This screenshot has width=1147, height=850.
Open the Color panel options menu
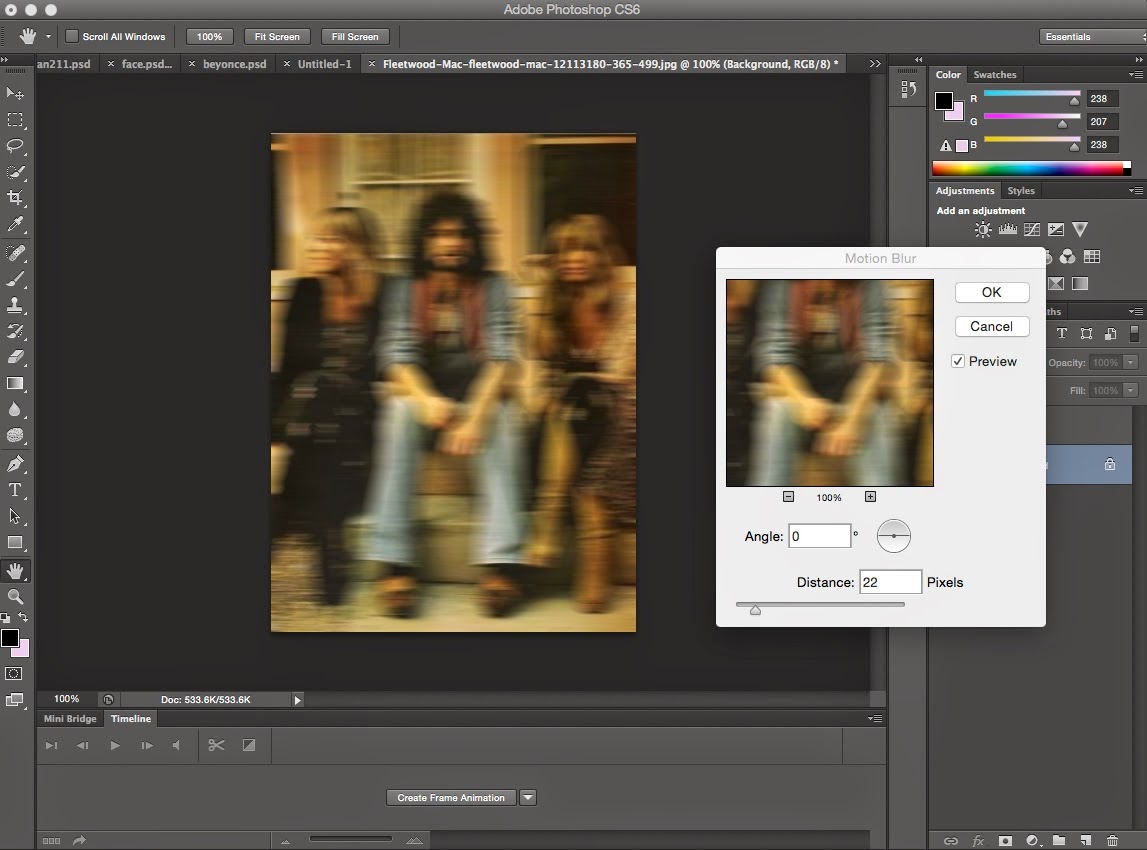click(x=1135, y=75)
